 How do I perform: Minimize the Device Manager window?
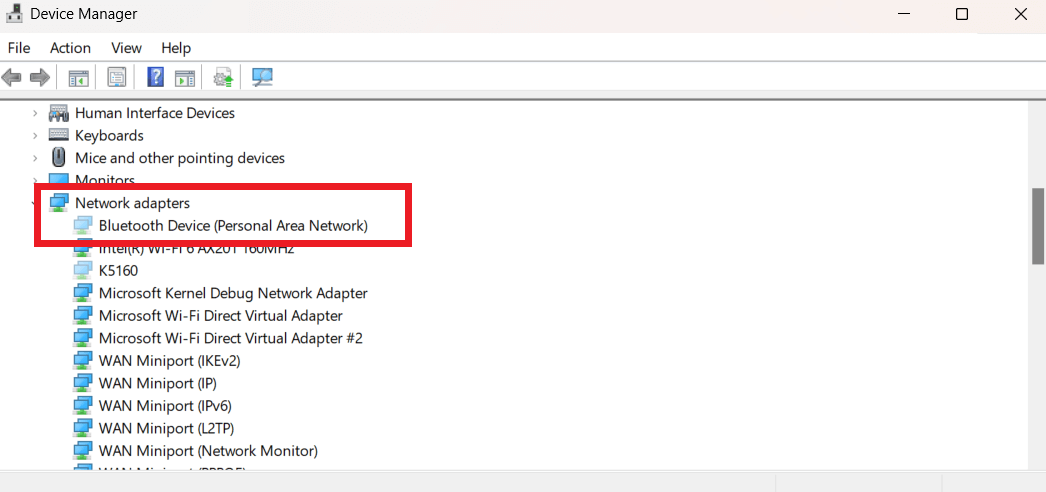coord(904,14)
